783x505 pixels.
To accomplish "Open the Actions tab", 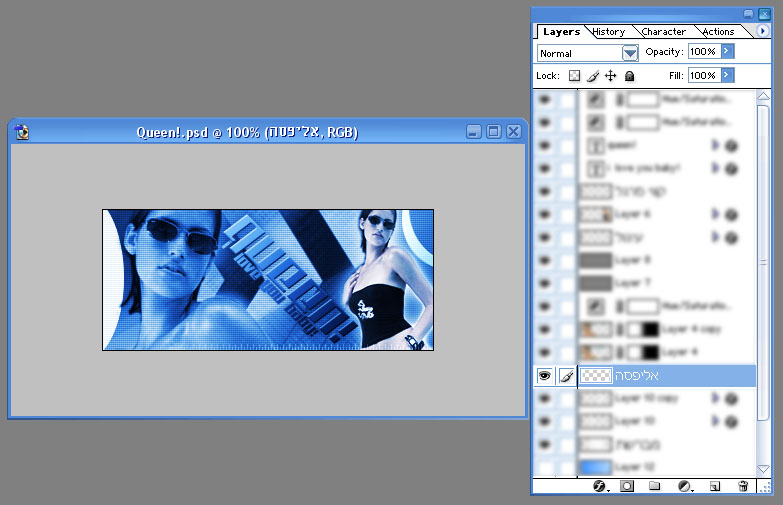I will tap(718, 32).
